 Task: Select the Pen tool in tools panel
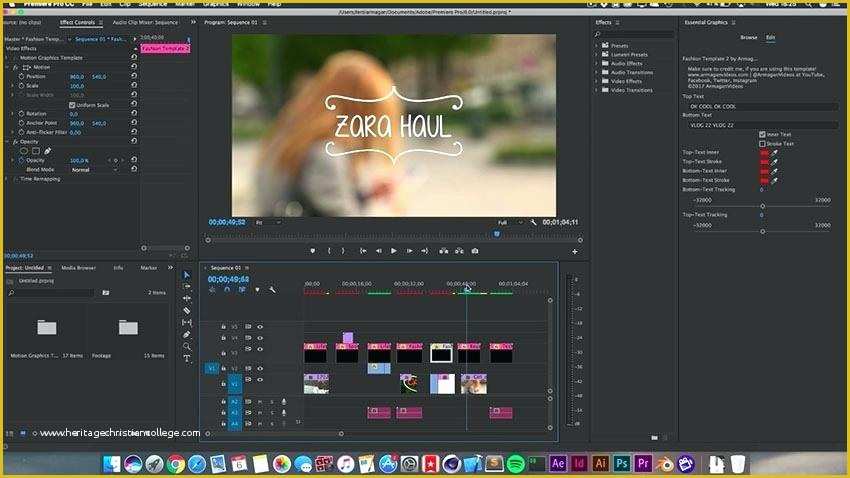click(186, 334)
